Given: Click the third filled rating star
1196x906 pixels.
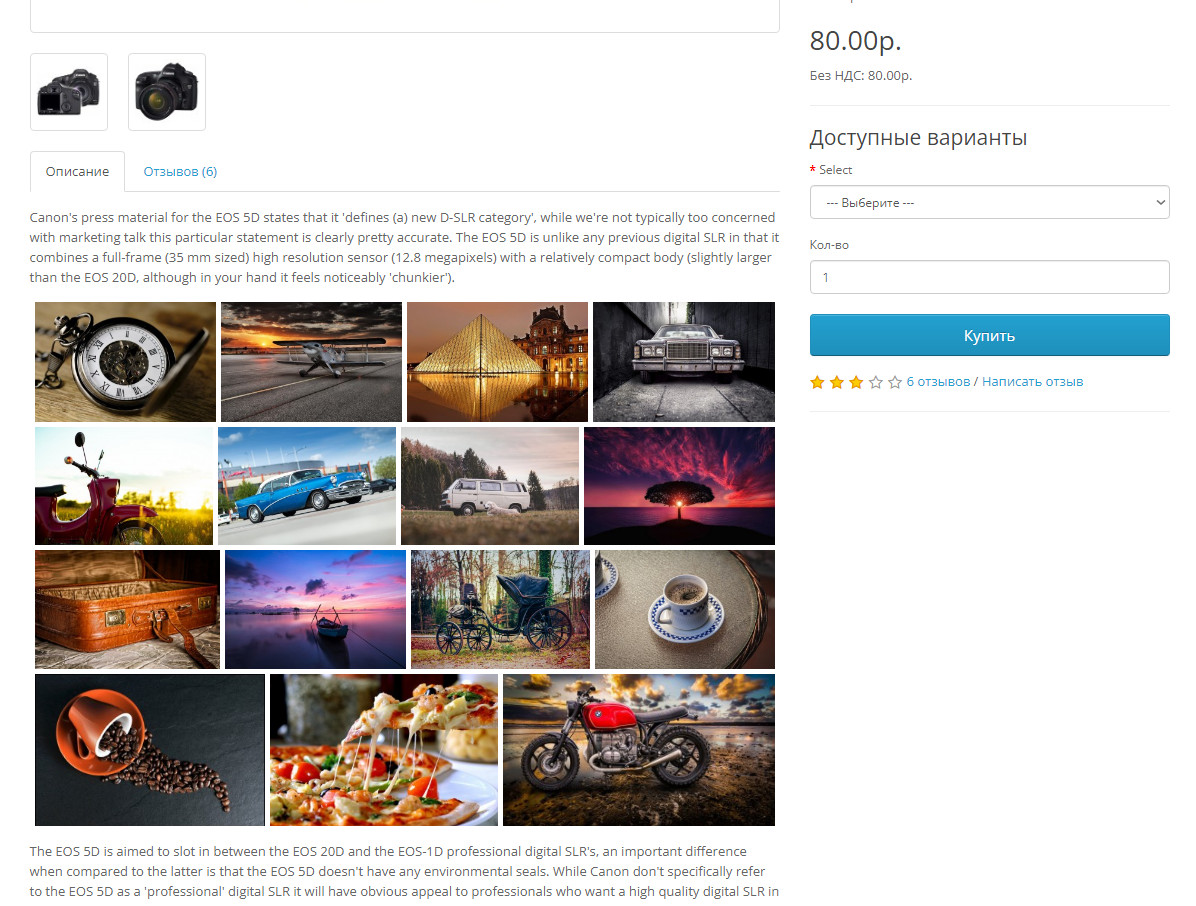Looking at the screenshot, I should 856,382.
